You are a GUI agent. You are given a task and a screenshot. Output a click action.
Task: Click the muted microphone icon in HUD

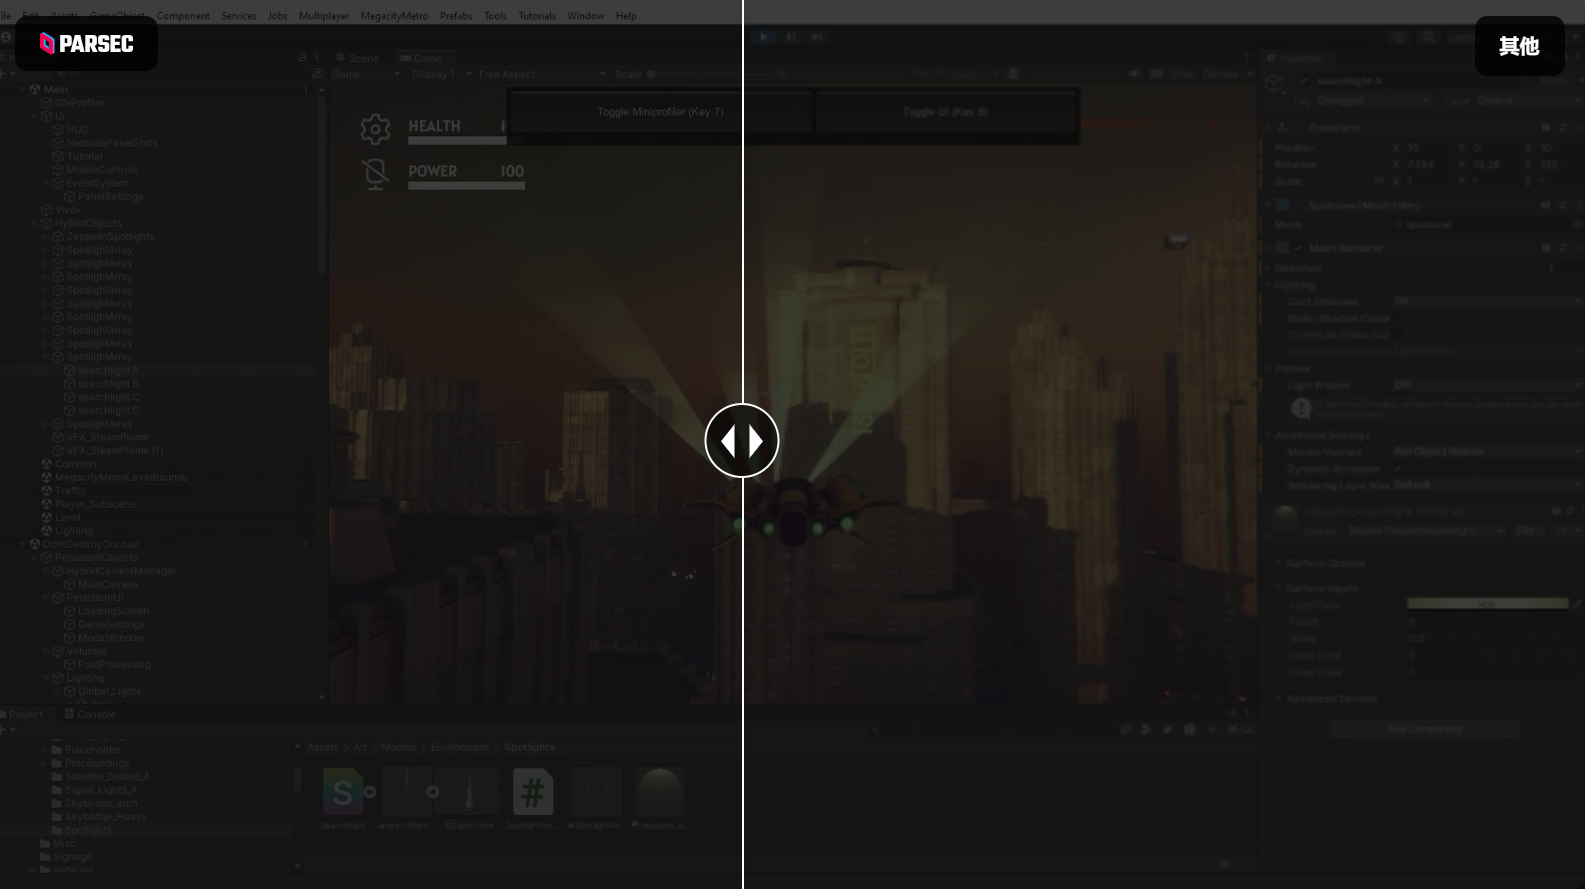click(375, 173)
